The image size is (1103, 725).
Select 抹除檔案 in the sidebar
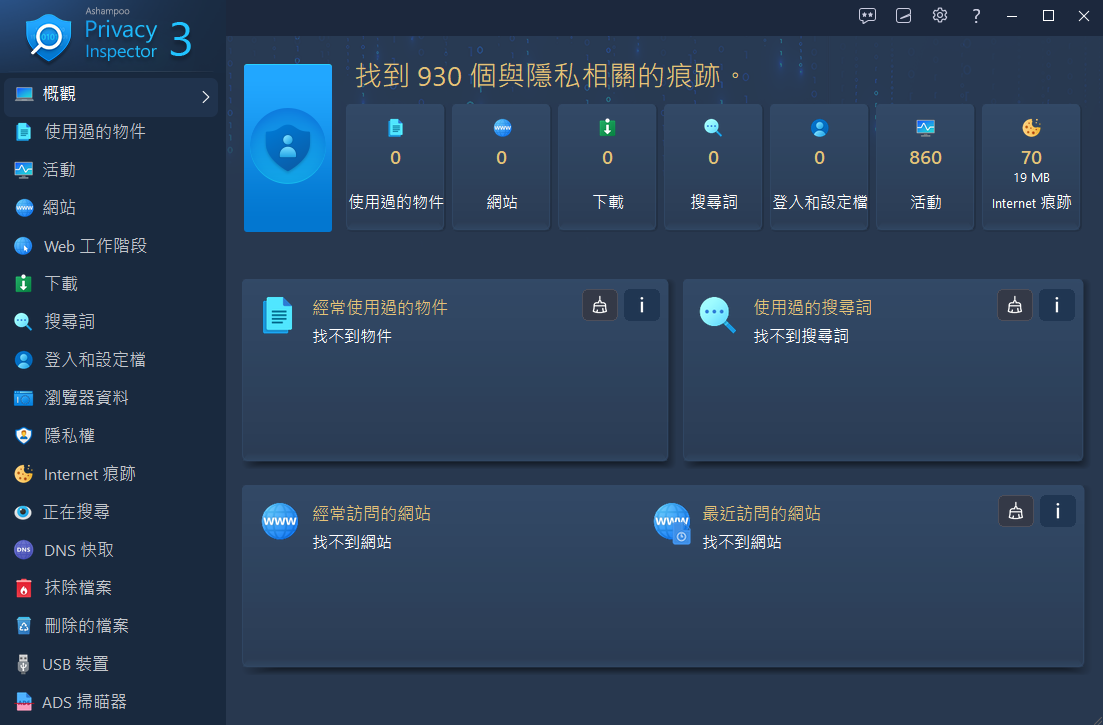[78, 588]
